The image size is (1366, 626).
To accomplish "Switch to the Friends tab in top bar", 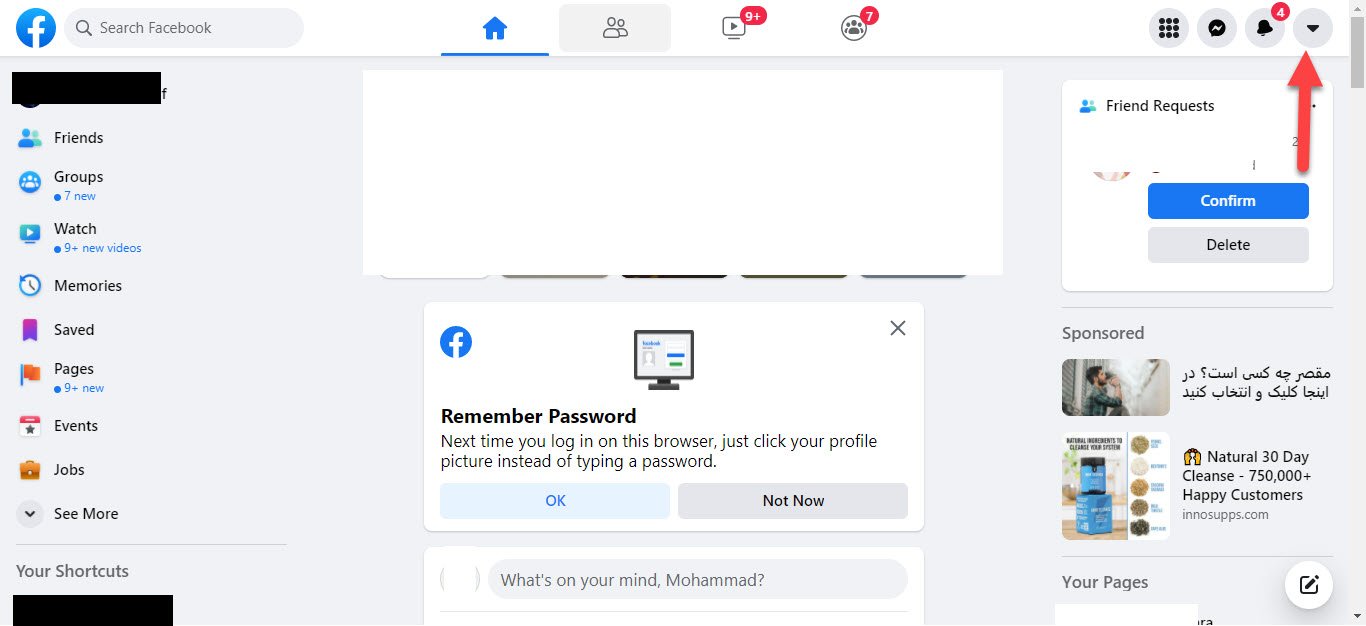I will 615,28.
